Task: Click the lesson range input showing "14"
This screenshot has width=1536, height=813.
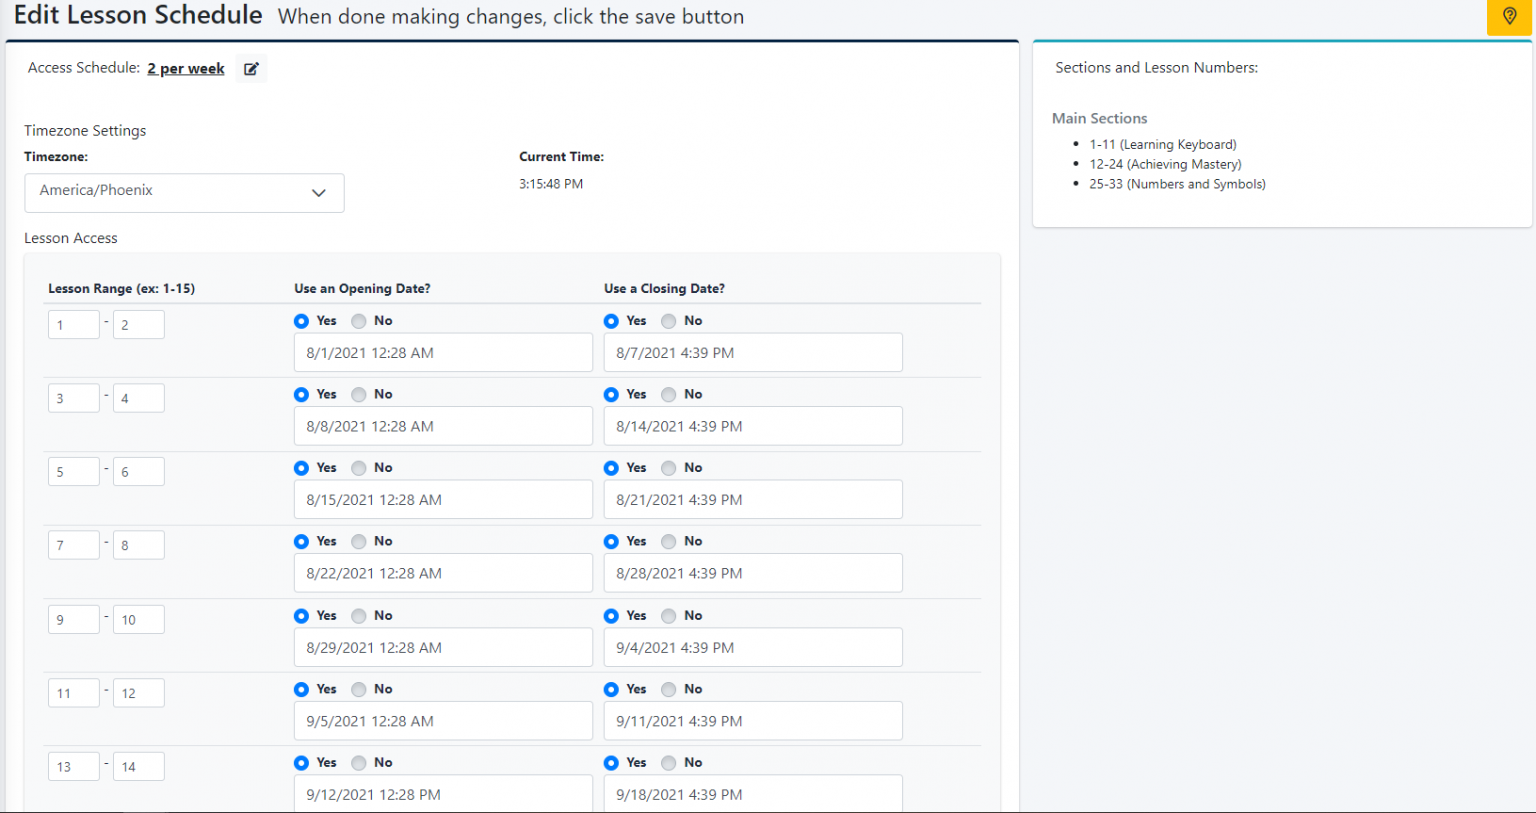Action: [138, 766]
